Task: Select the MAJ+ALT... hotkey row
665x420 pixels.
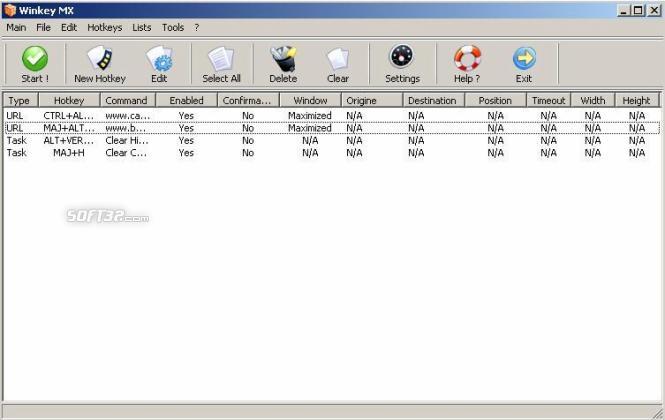Action: 332,128
